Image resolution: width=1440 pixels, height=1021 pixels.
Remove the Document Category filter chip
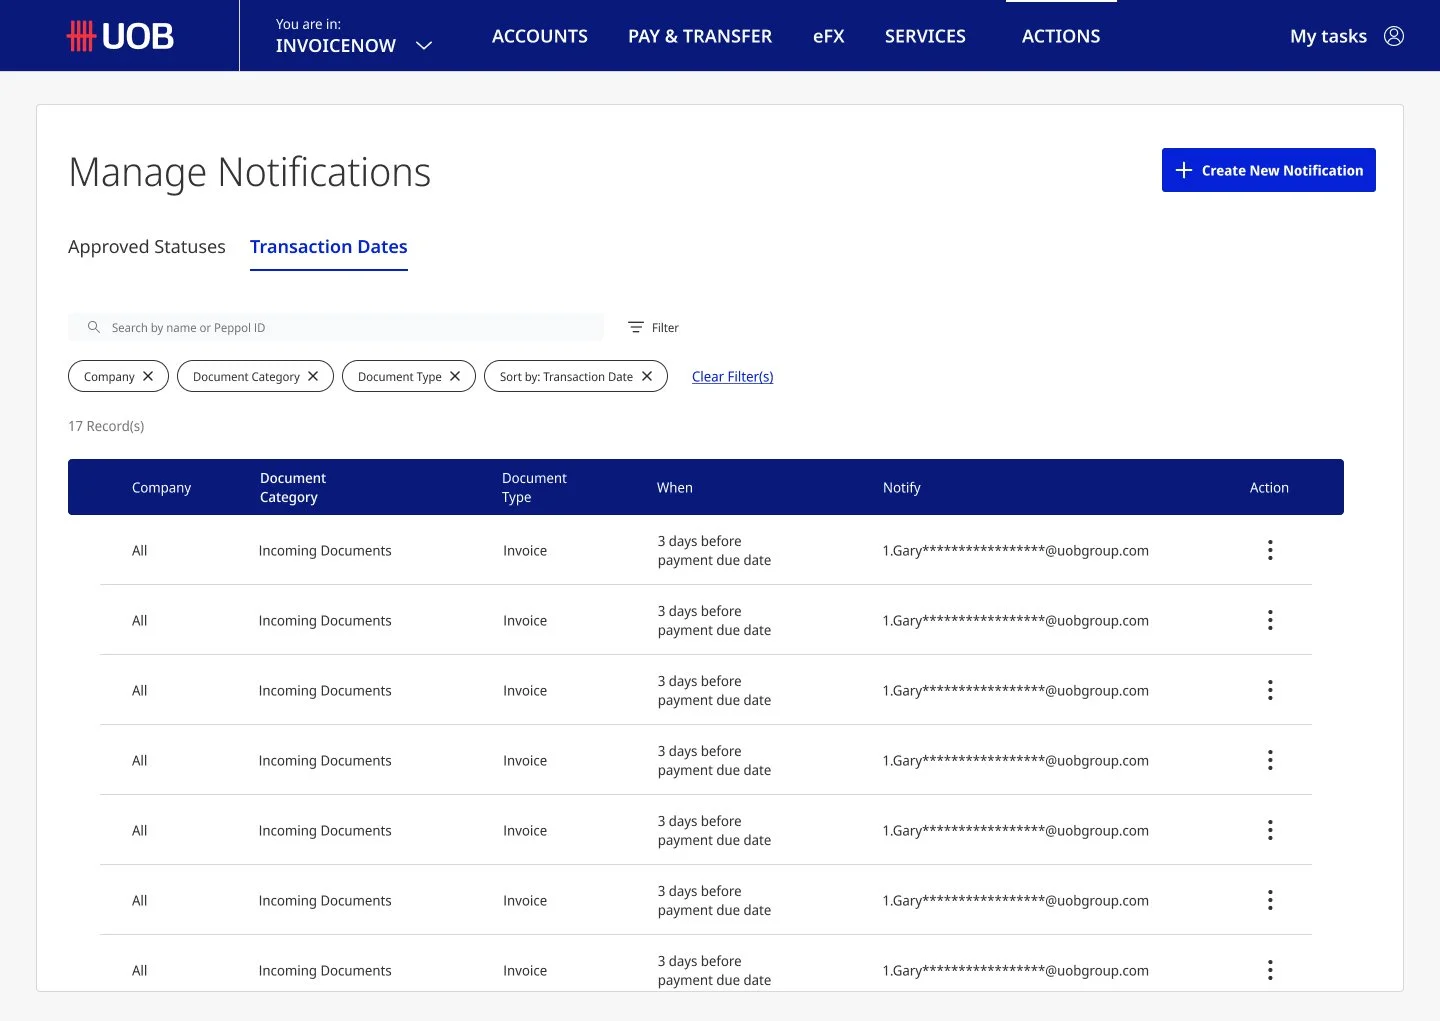313,376
